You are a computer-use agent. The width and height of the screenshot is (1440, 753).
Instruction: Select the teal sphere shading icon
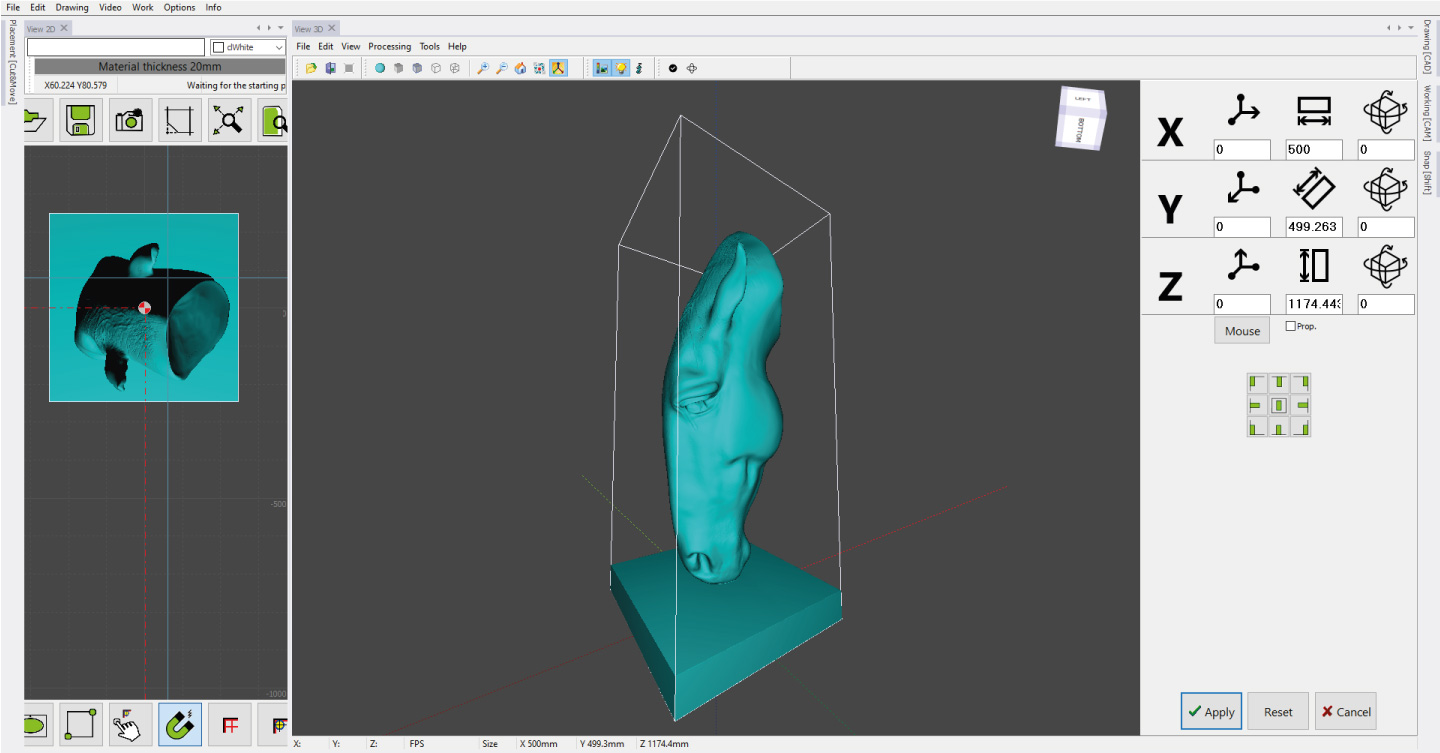(x=380, y=68)
